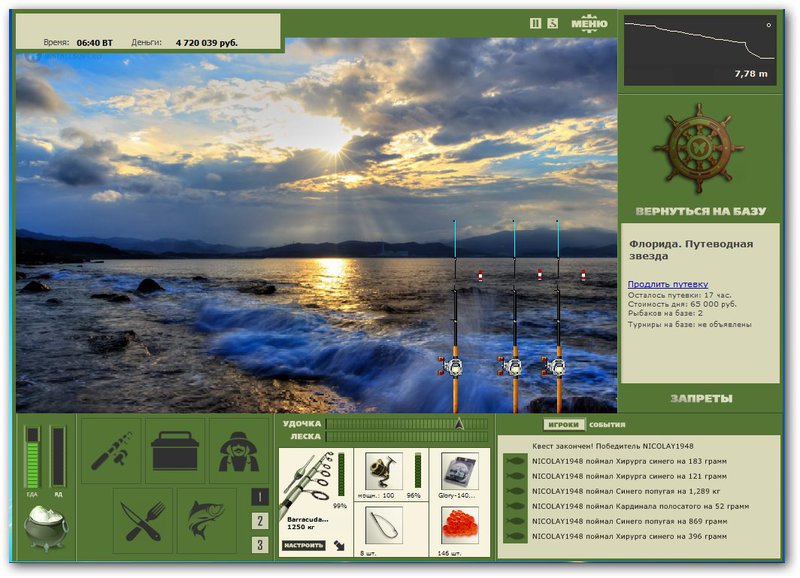Switch to the СОБЫТИЯ tab
The height and width of the screenshot is (578, 800).
[x=607, y=424]
